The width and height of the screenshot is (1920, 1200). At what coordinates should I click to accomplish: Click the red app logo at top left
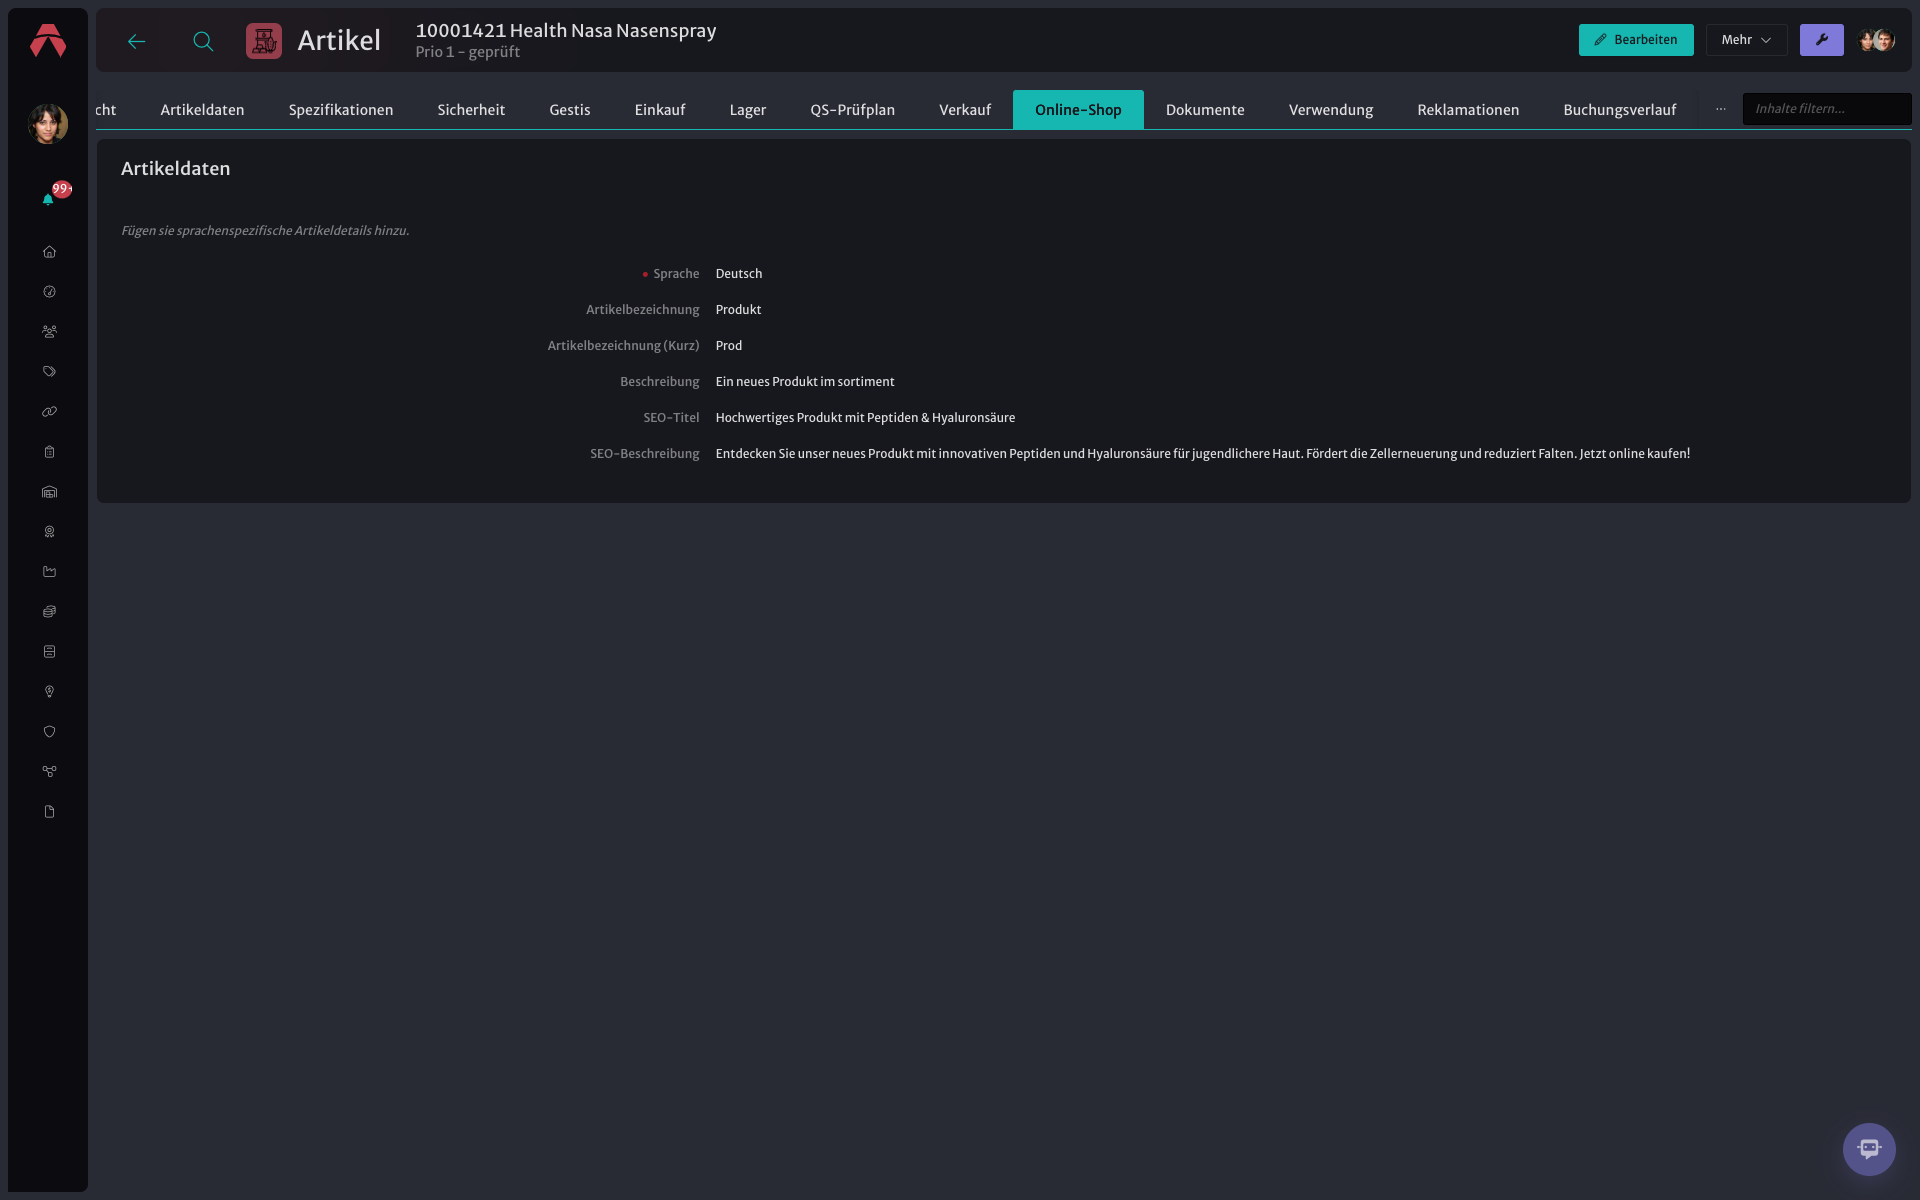[48, 41]
